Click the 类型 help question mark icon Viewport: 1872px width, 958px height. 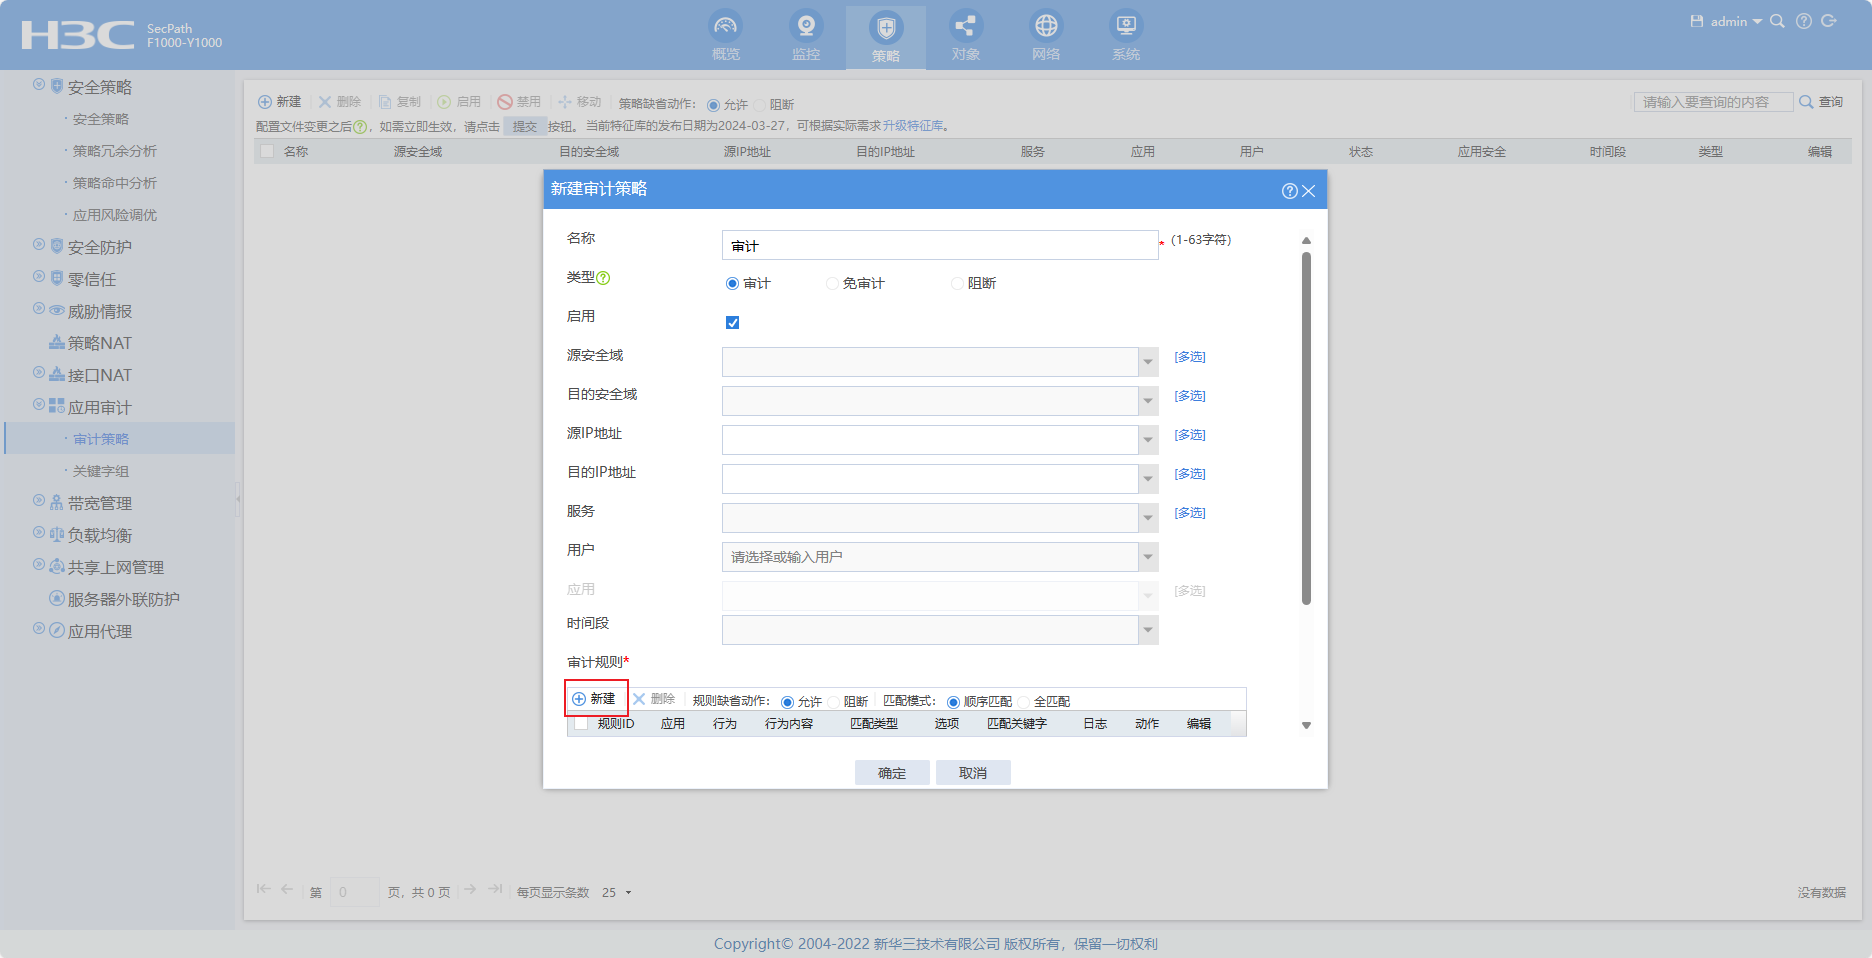tap(603, 278)
